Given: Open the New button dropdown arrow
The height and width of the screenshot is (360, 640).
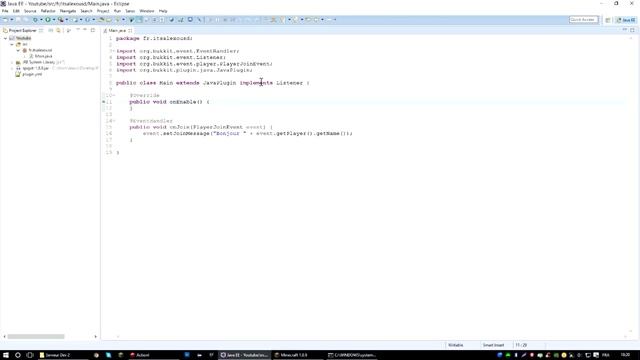Looking at the screenshot, I should [x=12, y=20].
